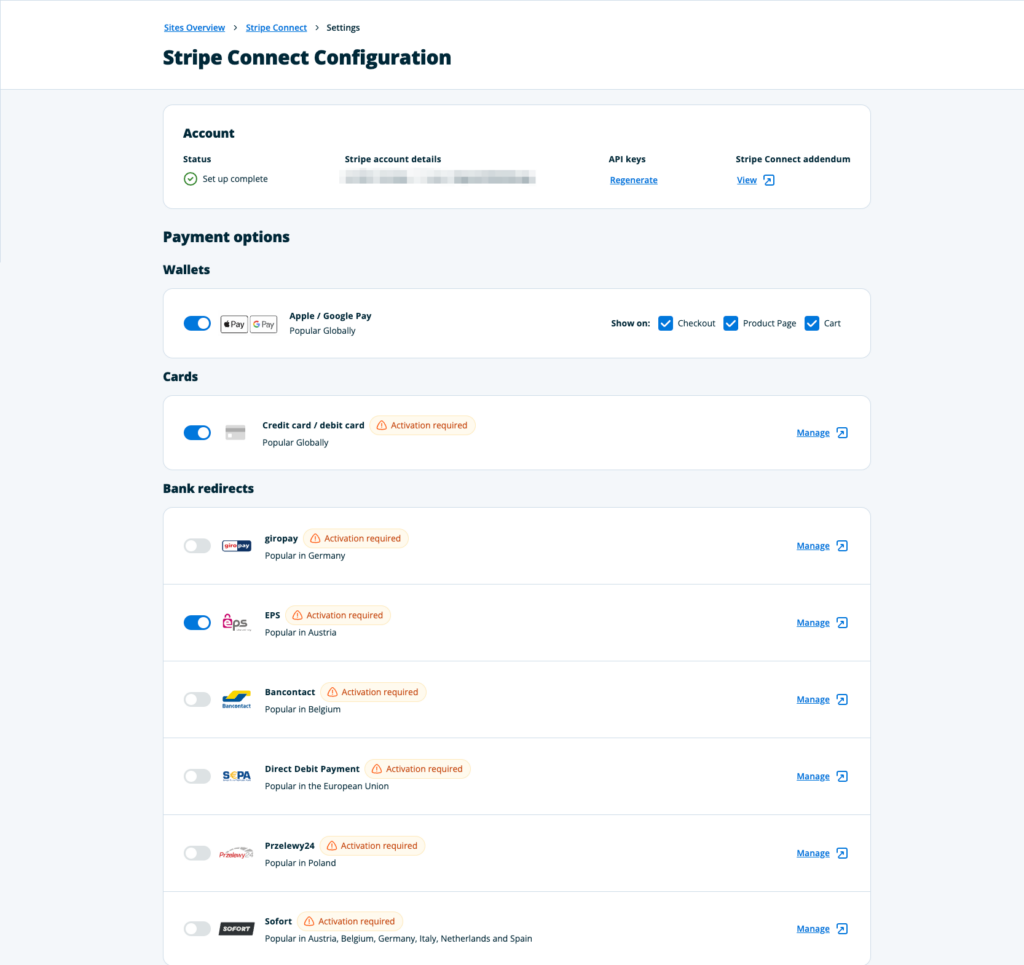Click the external link icon beside View
Viewport: 1024px width, 965px height.
point(769,180)
